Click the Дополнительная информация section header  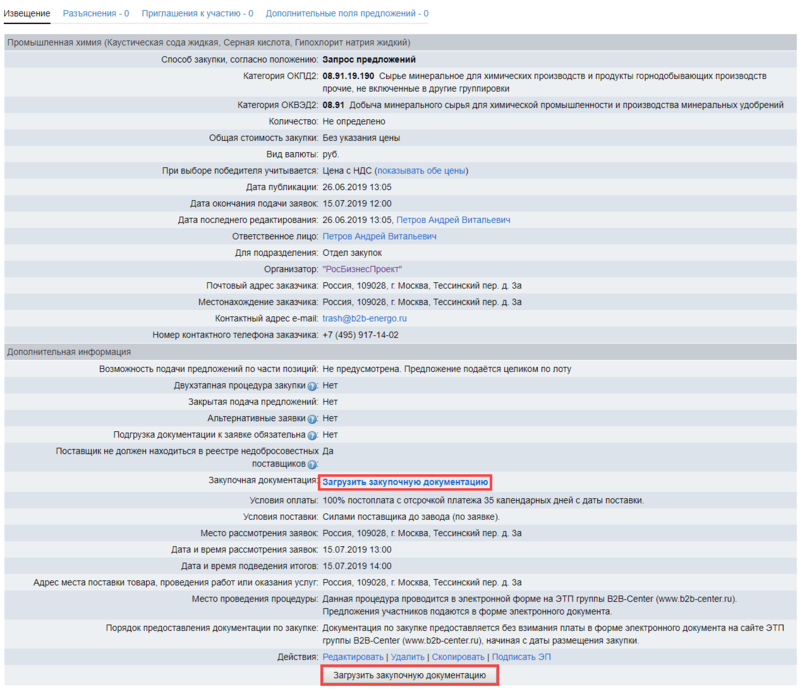click(x=69, y=352)
